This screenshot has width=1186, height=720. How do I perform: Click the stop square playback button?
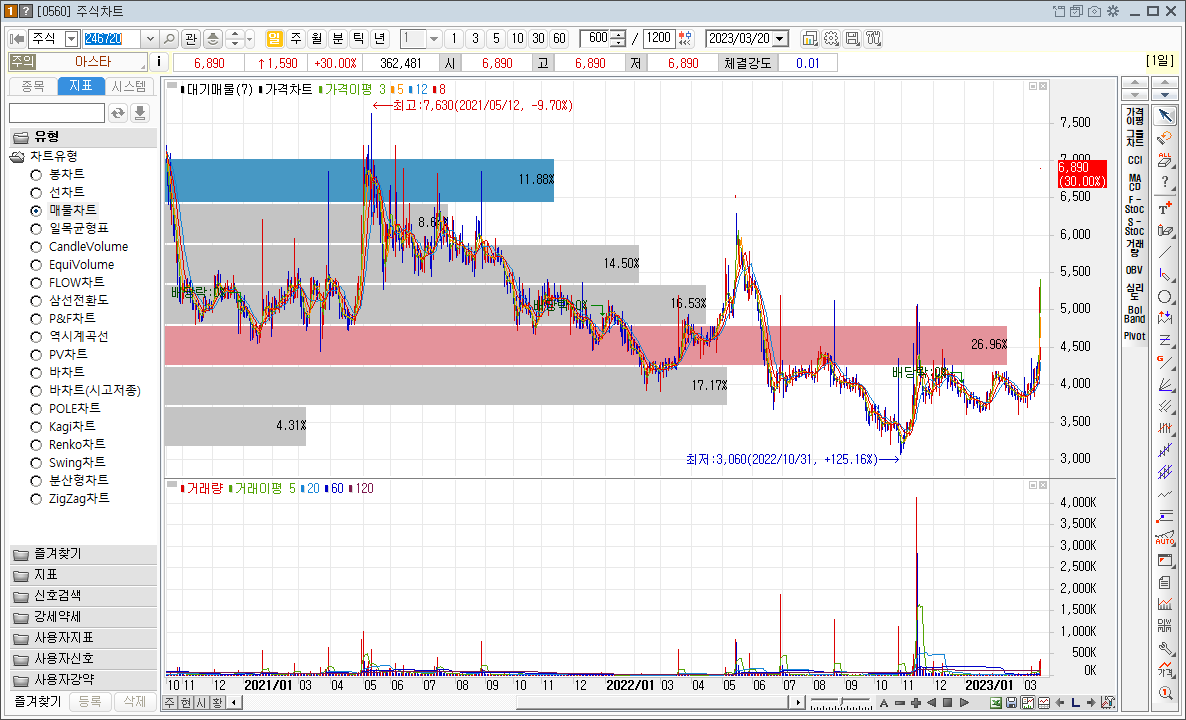point(947,703)
